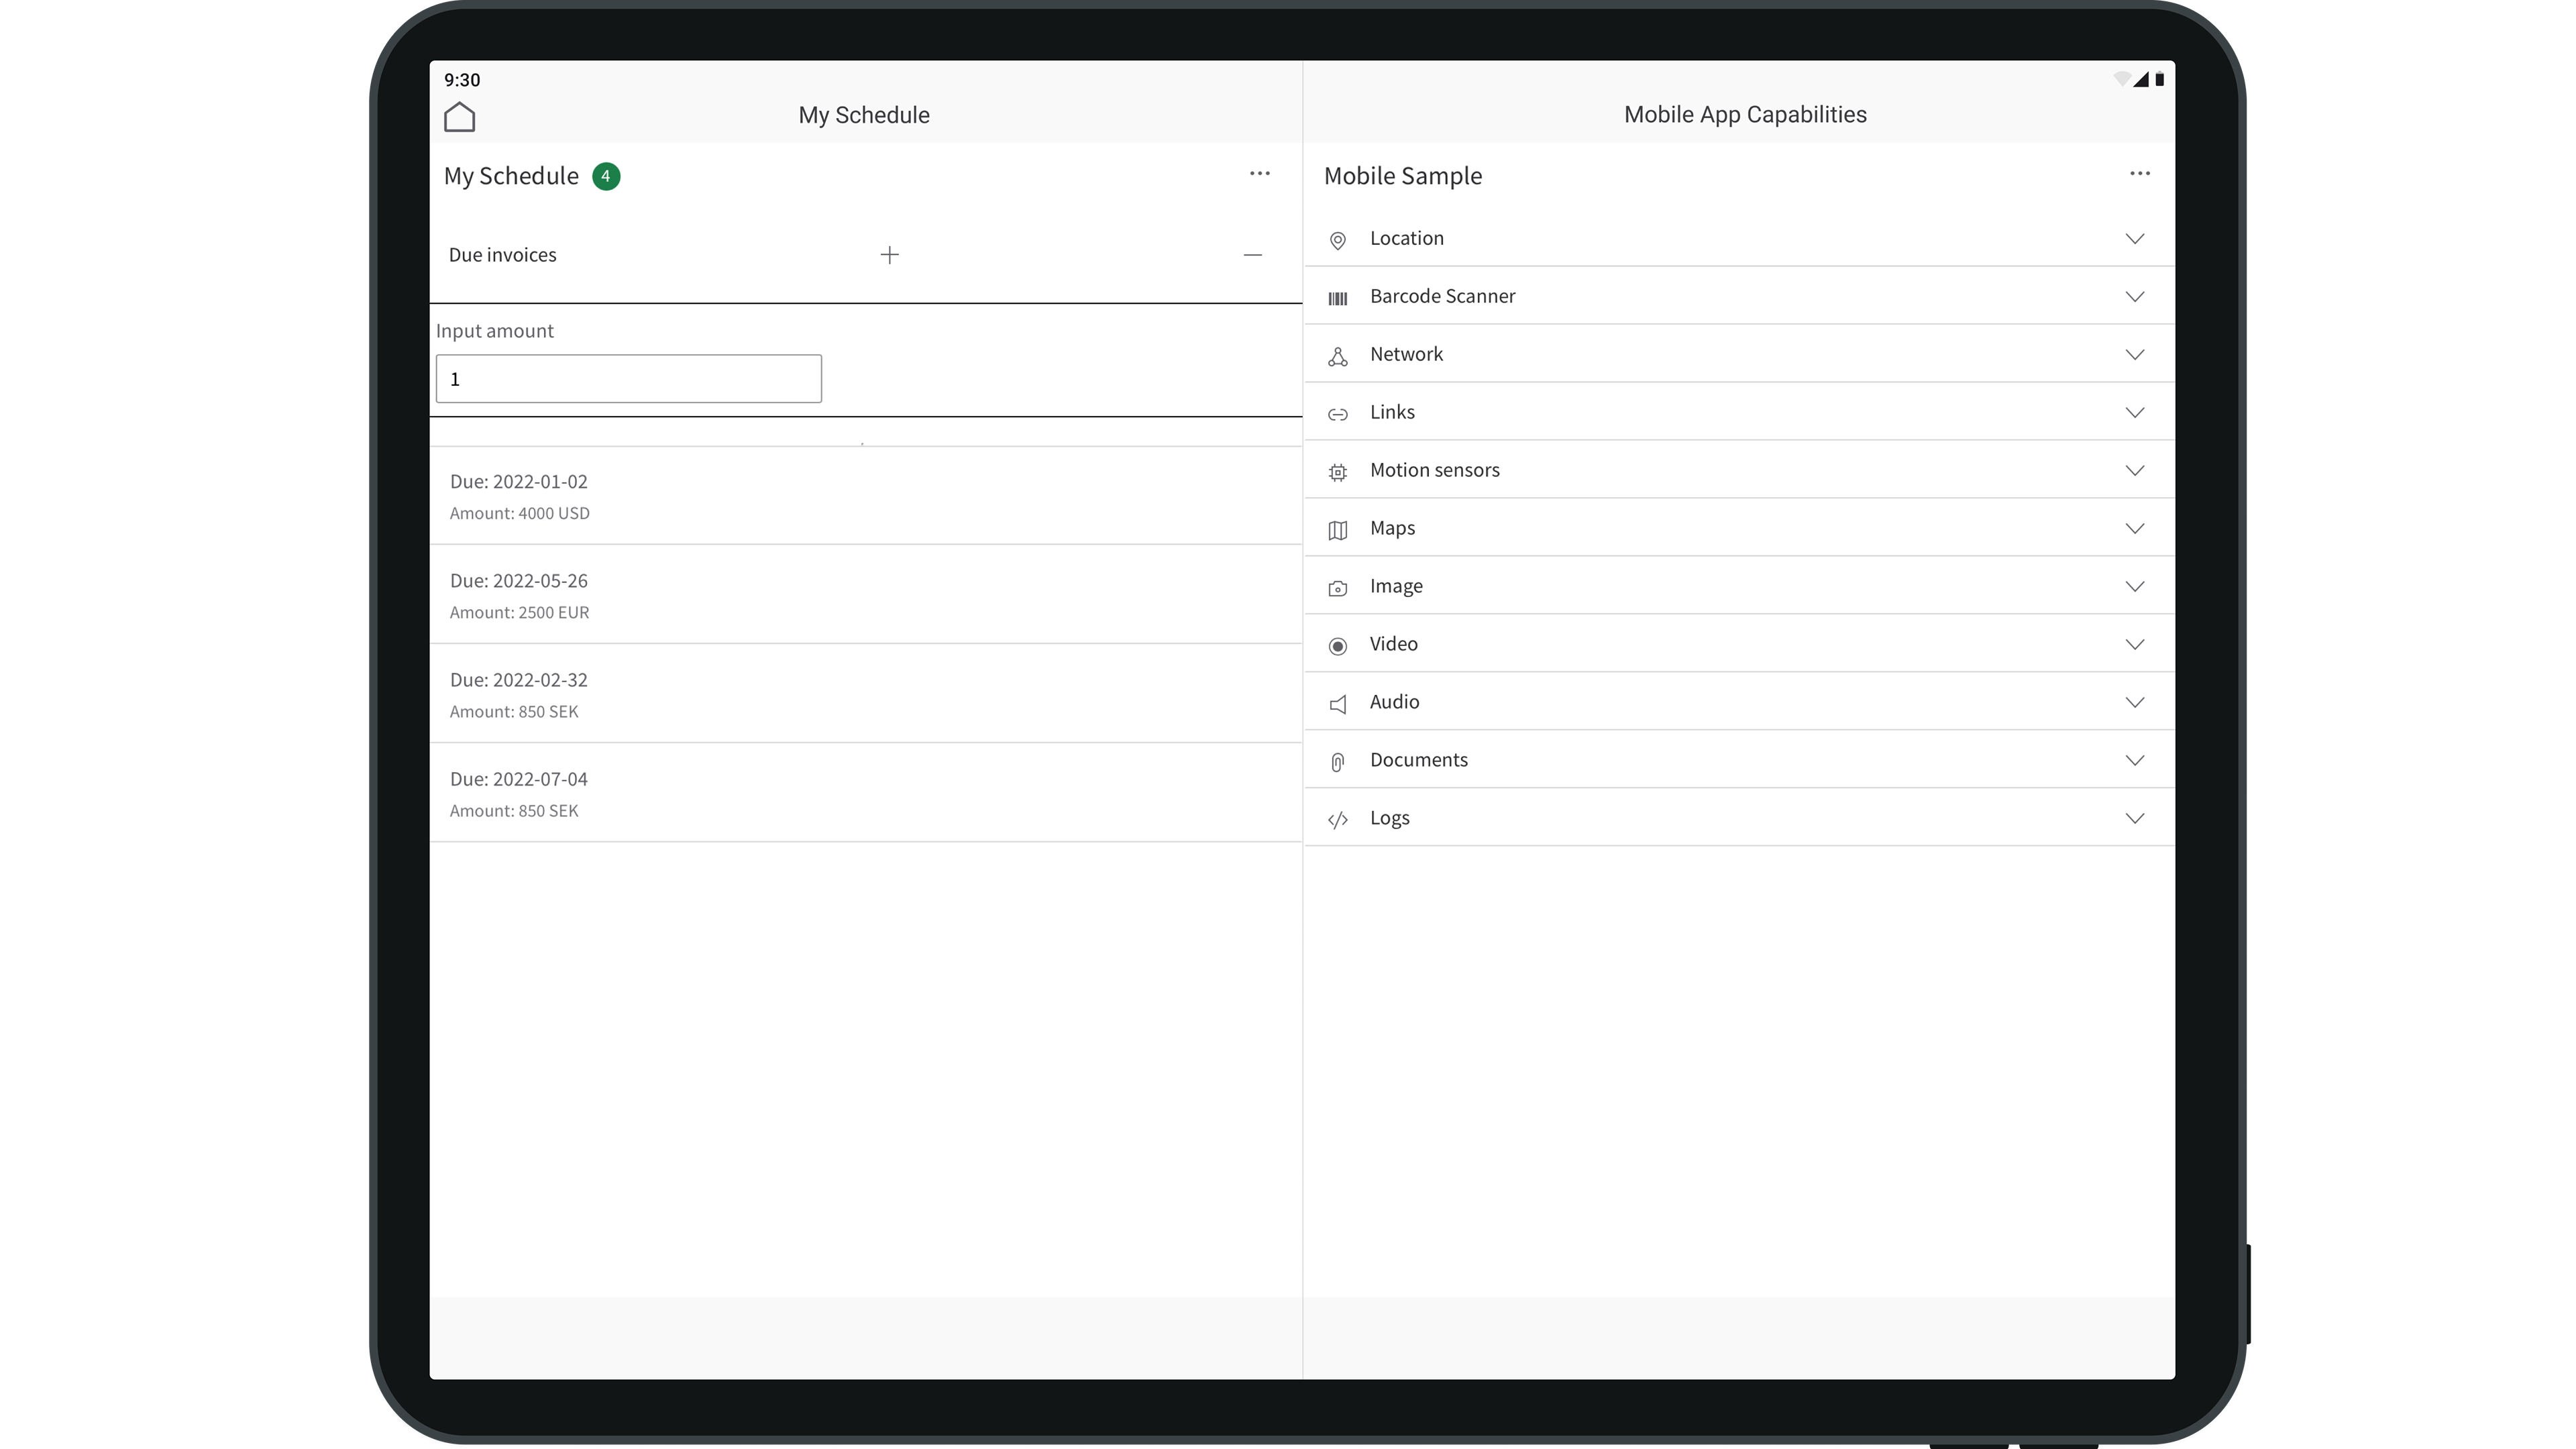Image resolution: width=2576 pixels, height=1449 pixels.
Task: Click plus icon in Due invoices
Action: (889, 255)
